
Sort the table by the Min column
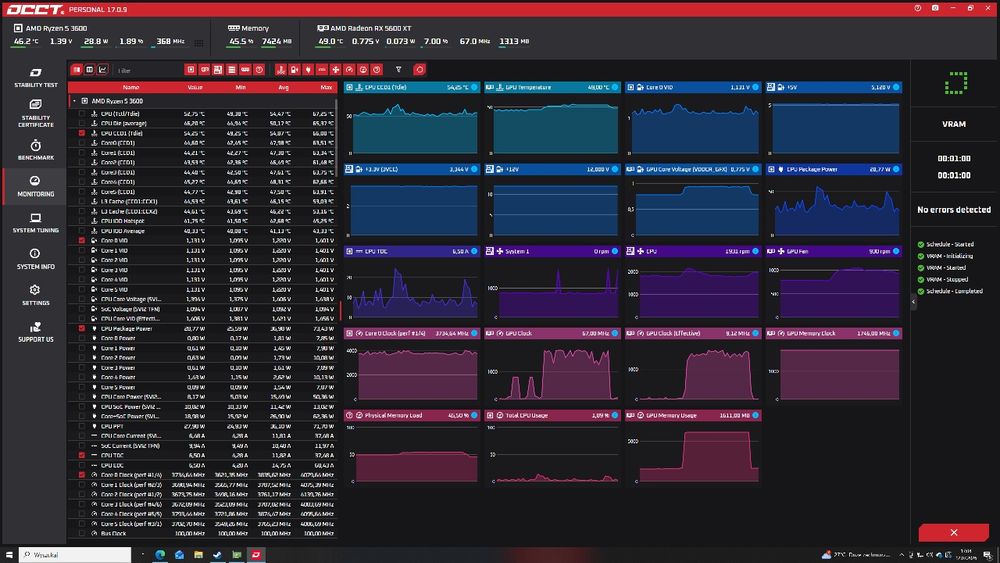click(240, 87)
